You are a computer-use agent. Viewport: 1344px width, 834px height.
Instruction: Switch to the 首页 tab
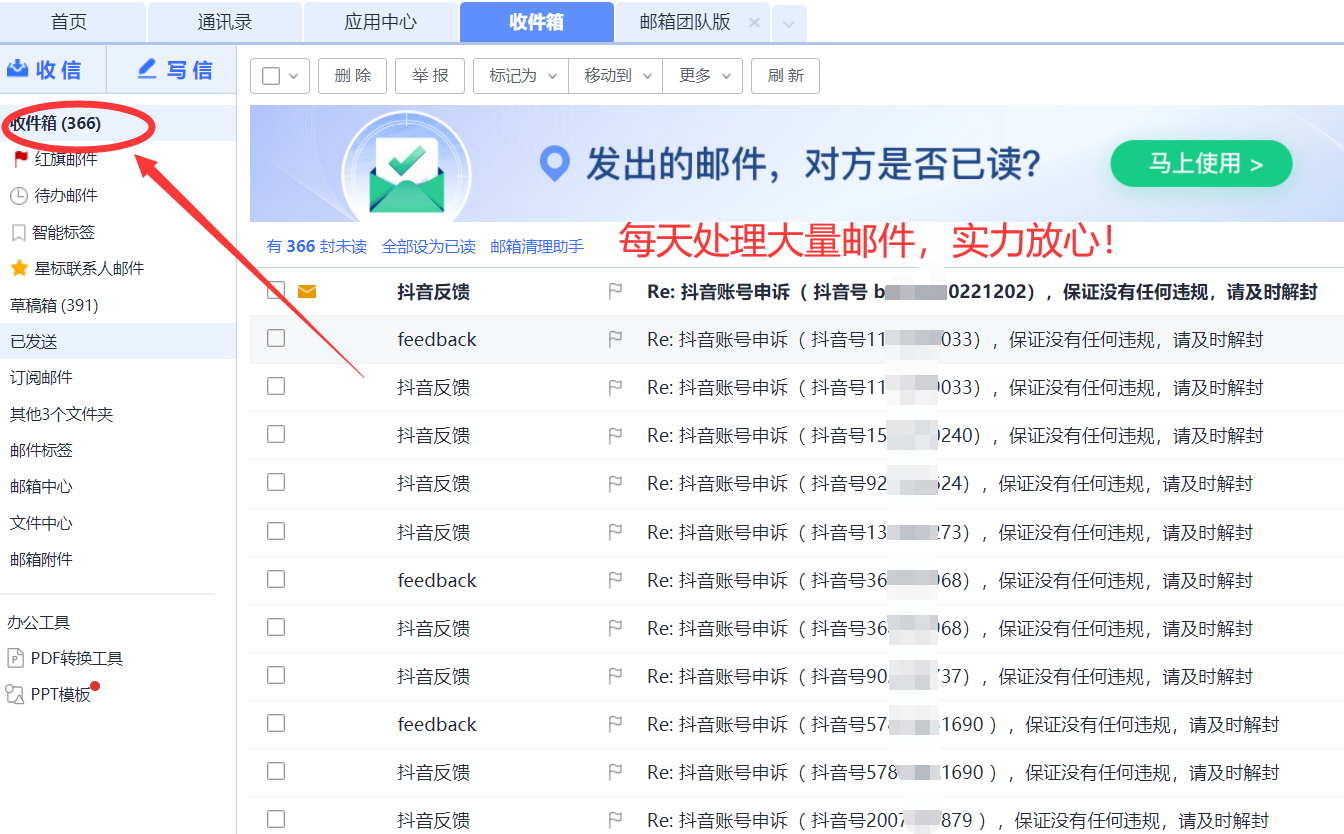pyautogui.click(x=69, y=22)
